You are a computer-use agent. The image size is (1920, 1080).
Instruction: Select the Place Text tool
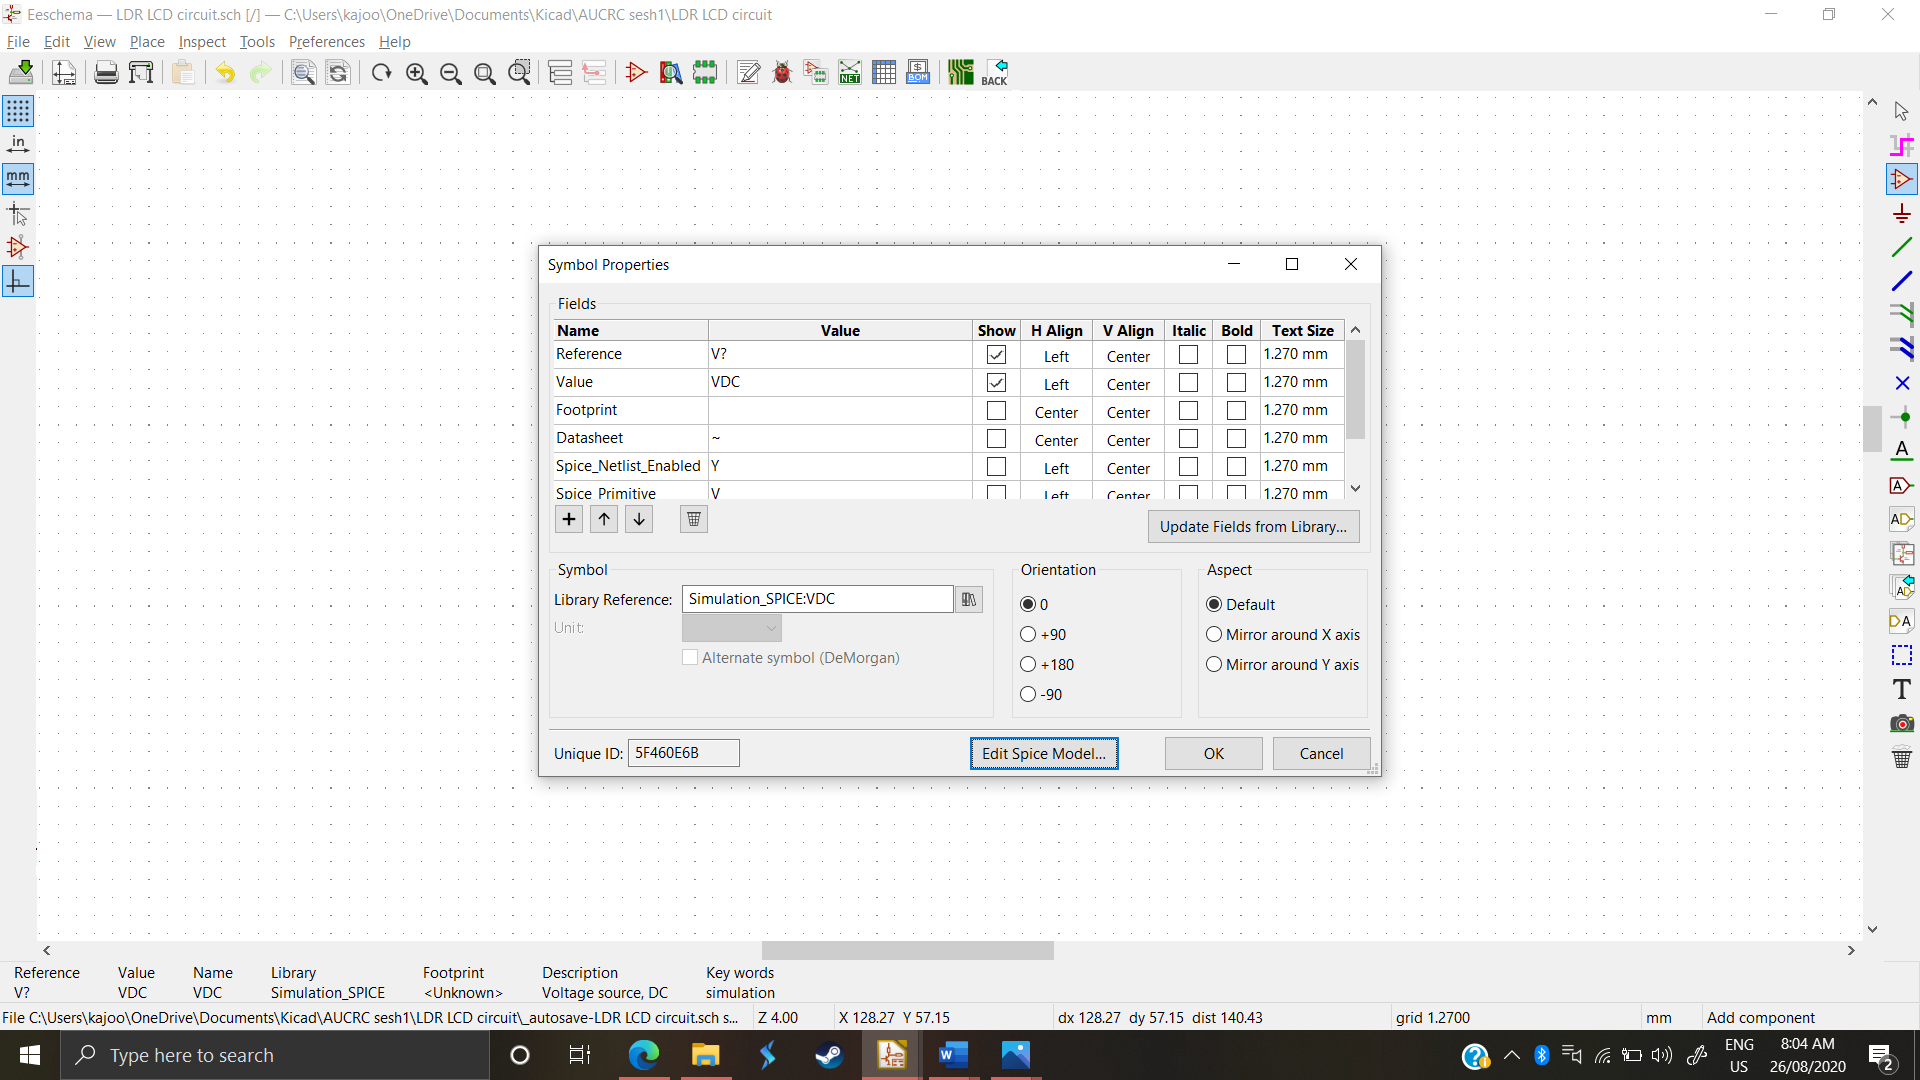(x=1902, y=689)
